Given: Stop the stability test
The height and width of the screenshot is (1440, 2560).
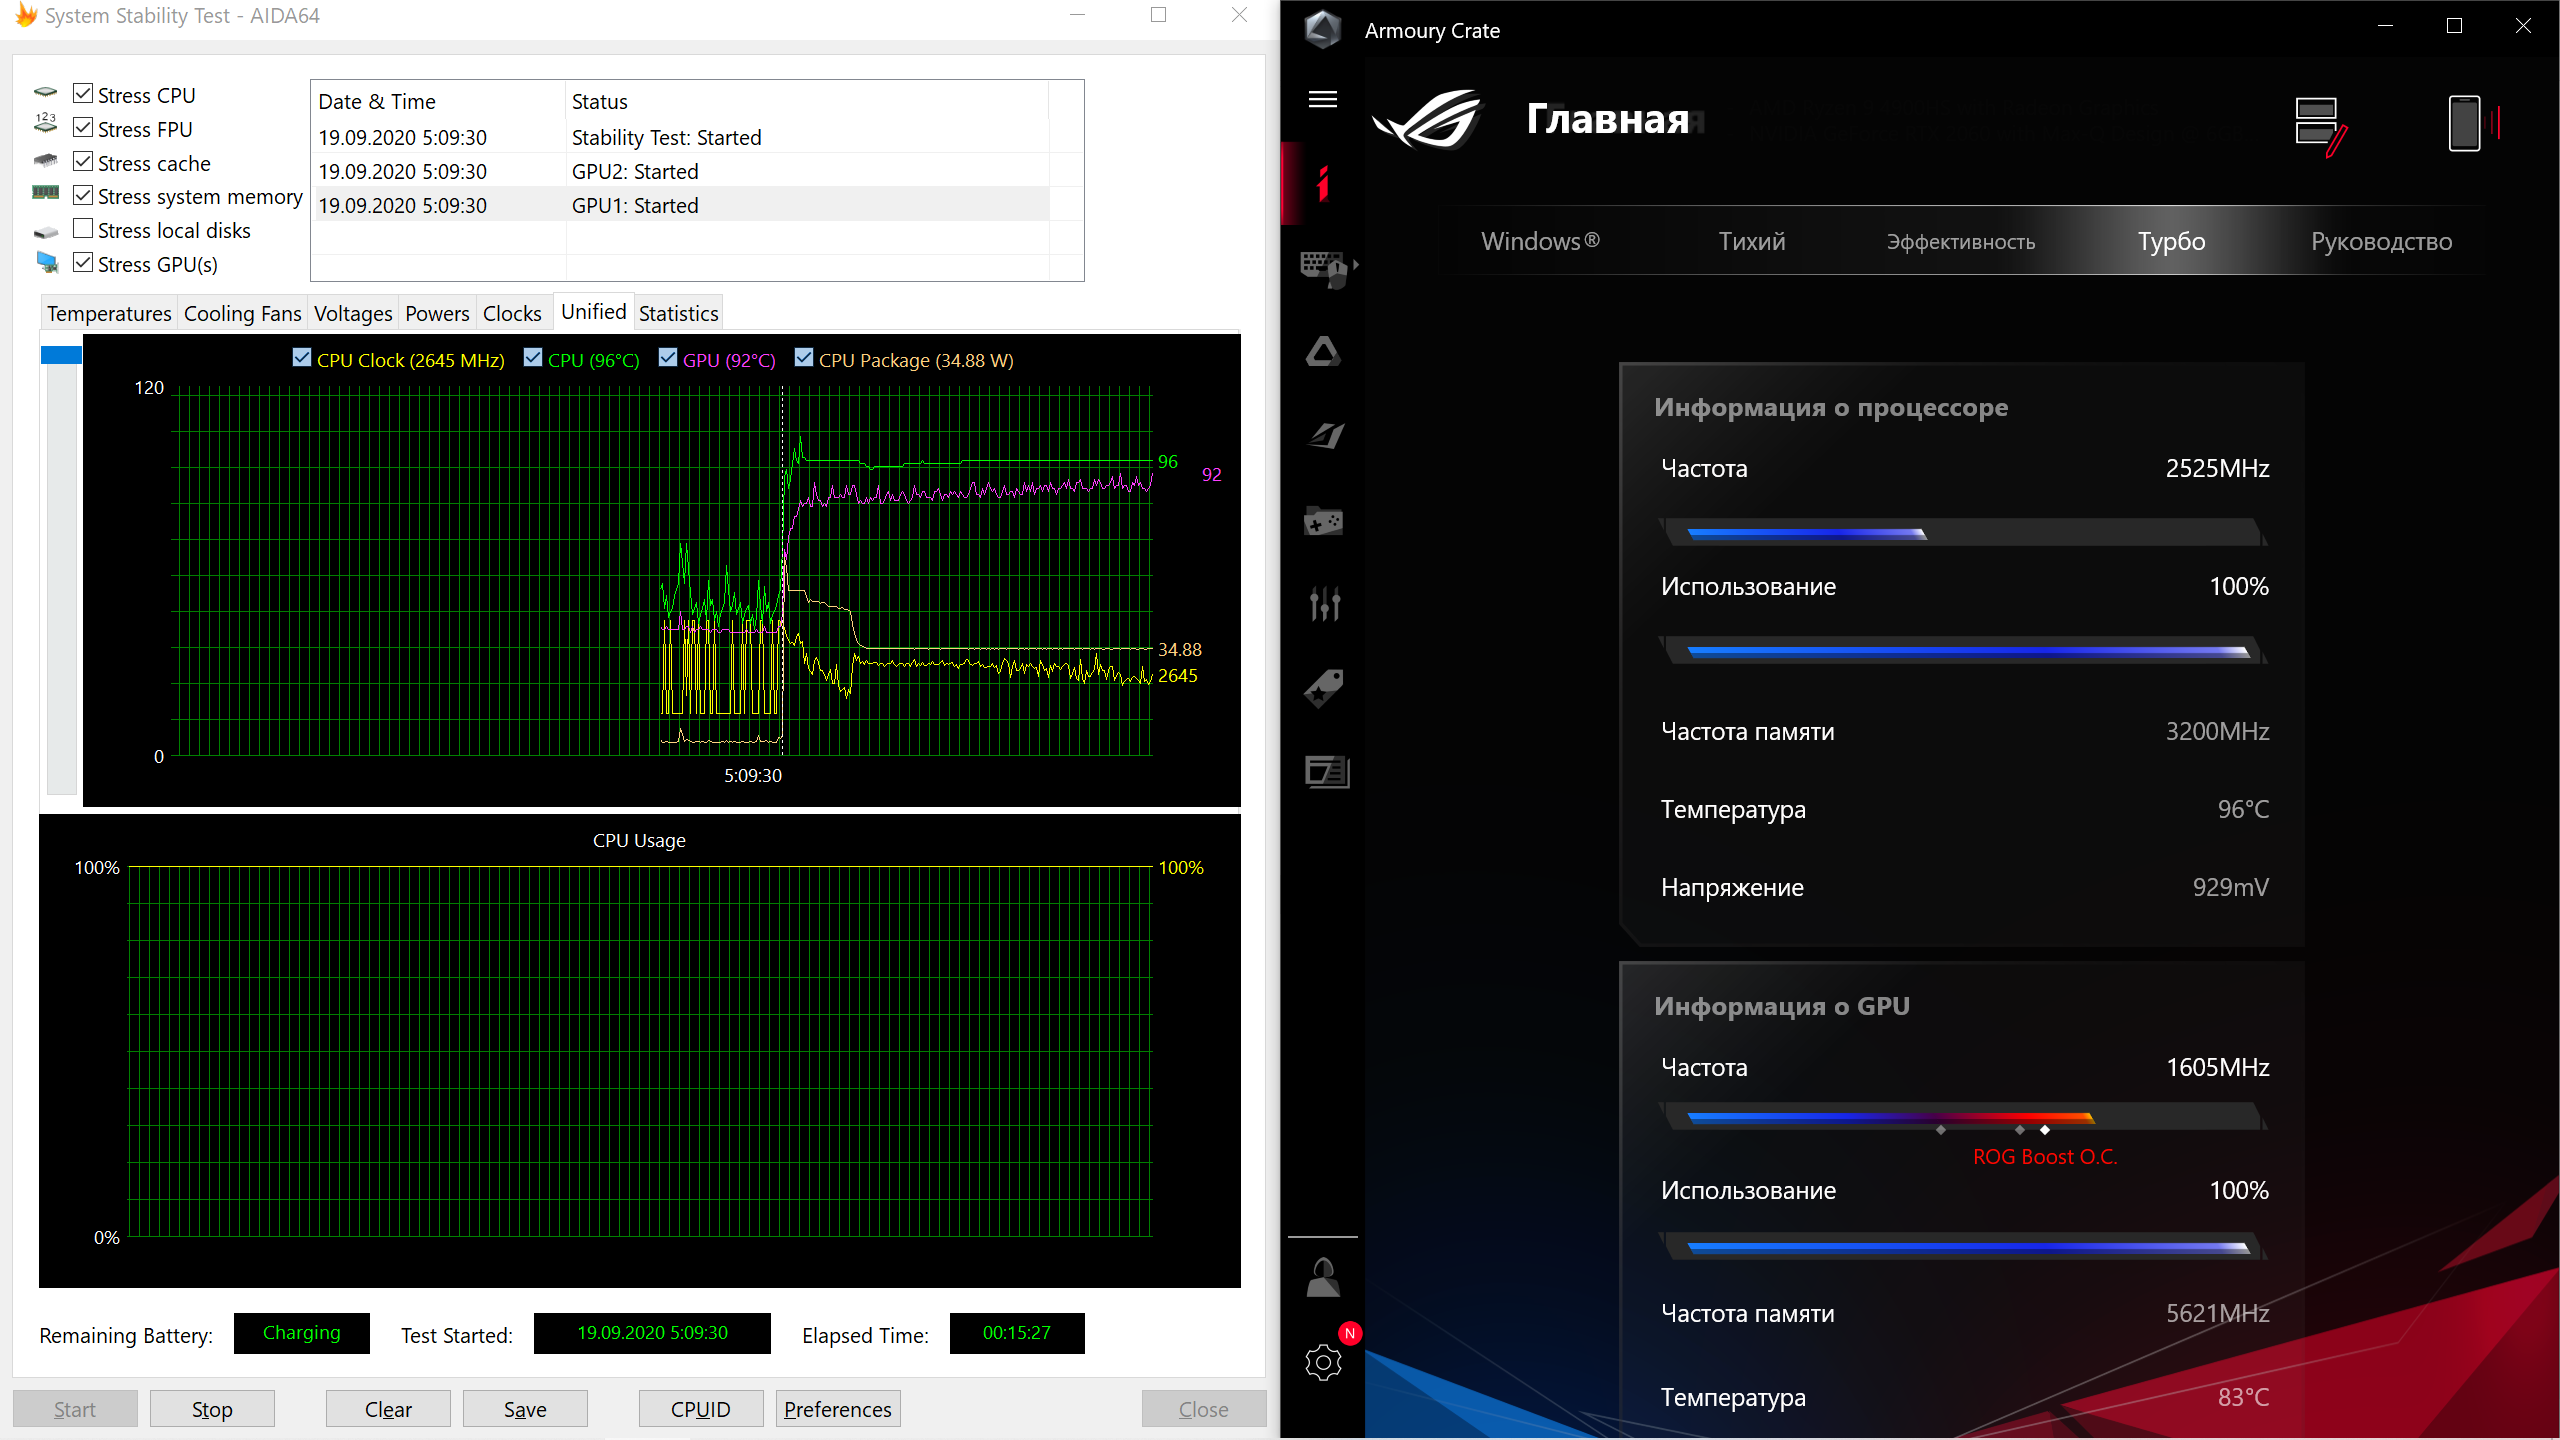Looking at the screenshot, I should 212,1409.
